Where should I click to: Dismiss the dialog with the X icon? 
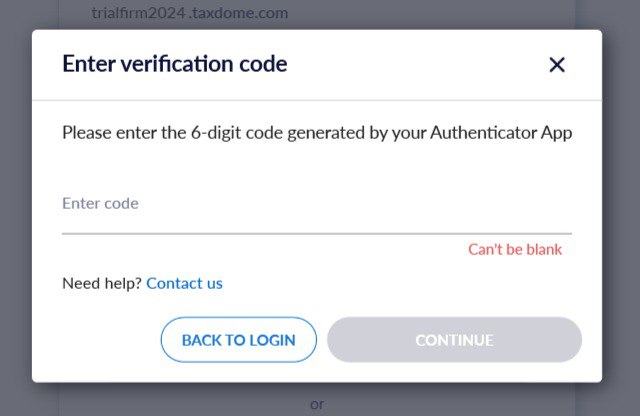pyautogui.click(x=557, y=65)
